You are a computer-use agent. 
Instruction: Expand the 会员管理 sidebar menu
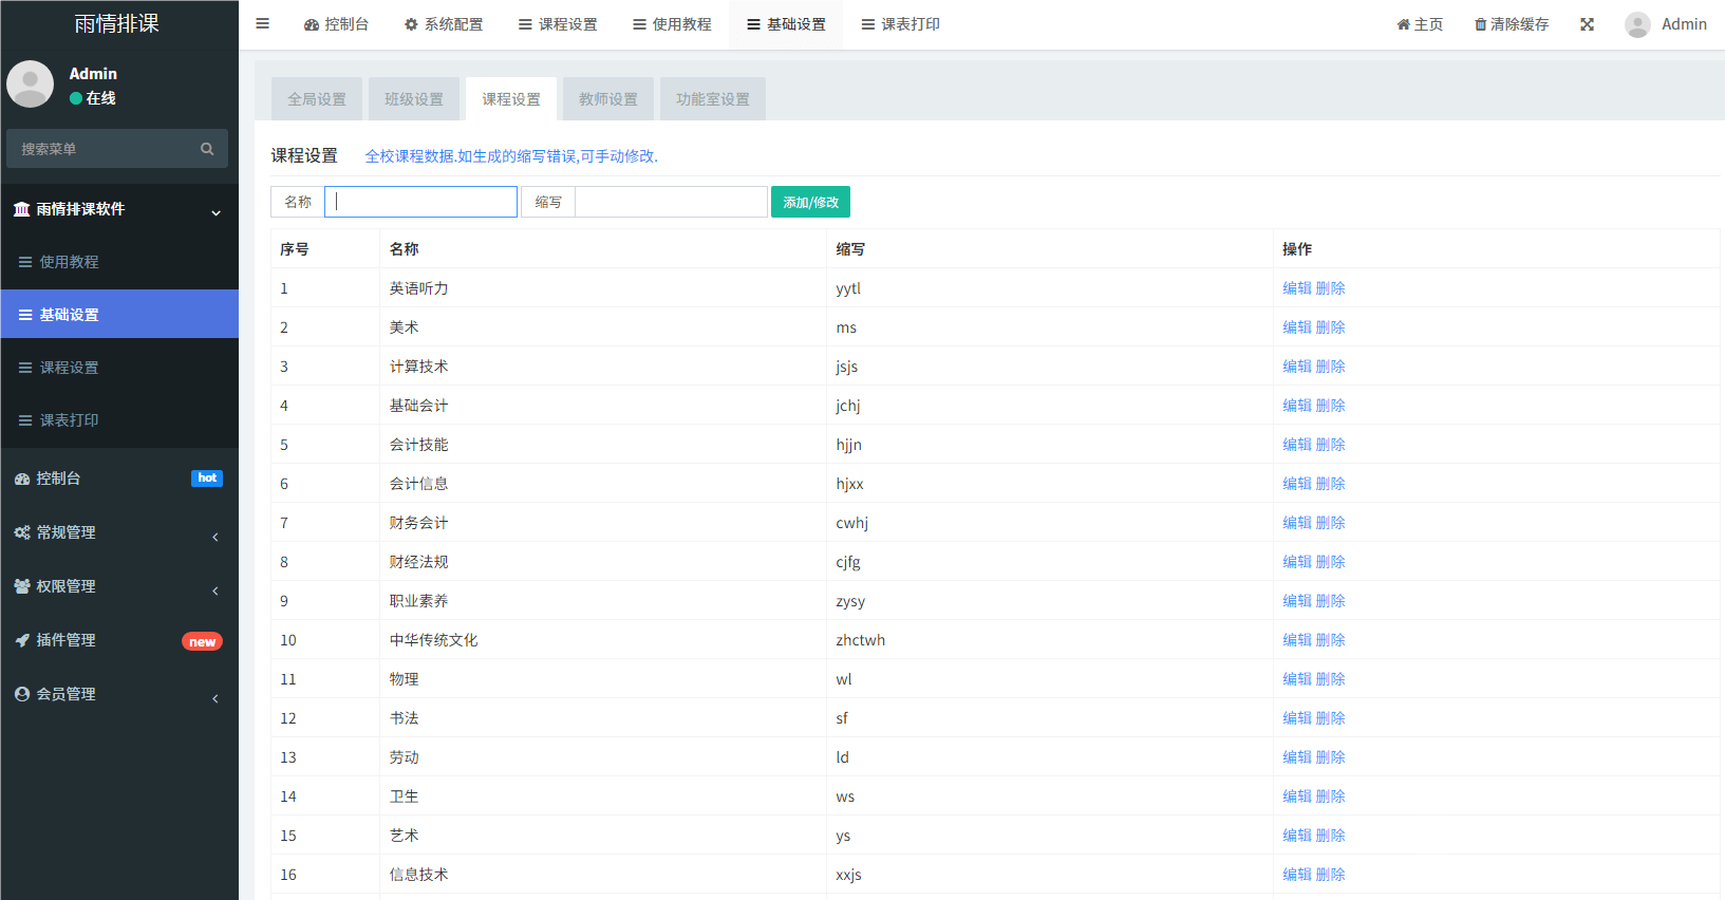[66, 694]
